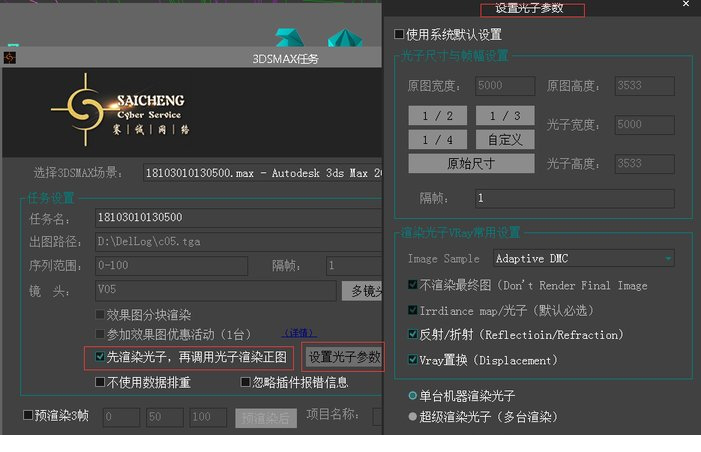The image size is (701, 452).
Task: Click the pre-render frame field showing 100
Action: [x=208, y=417]
